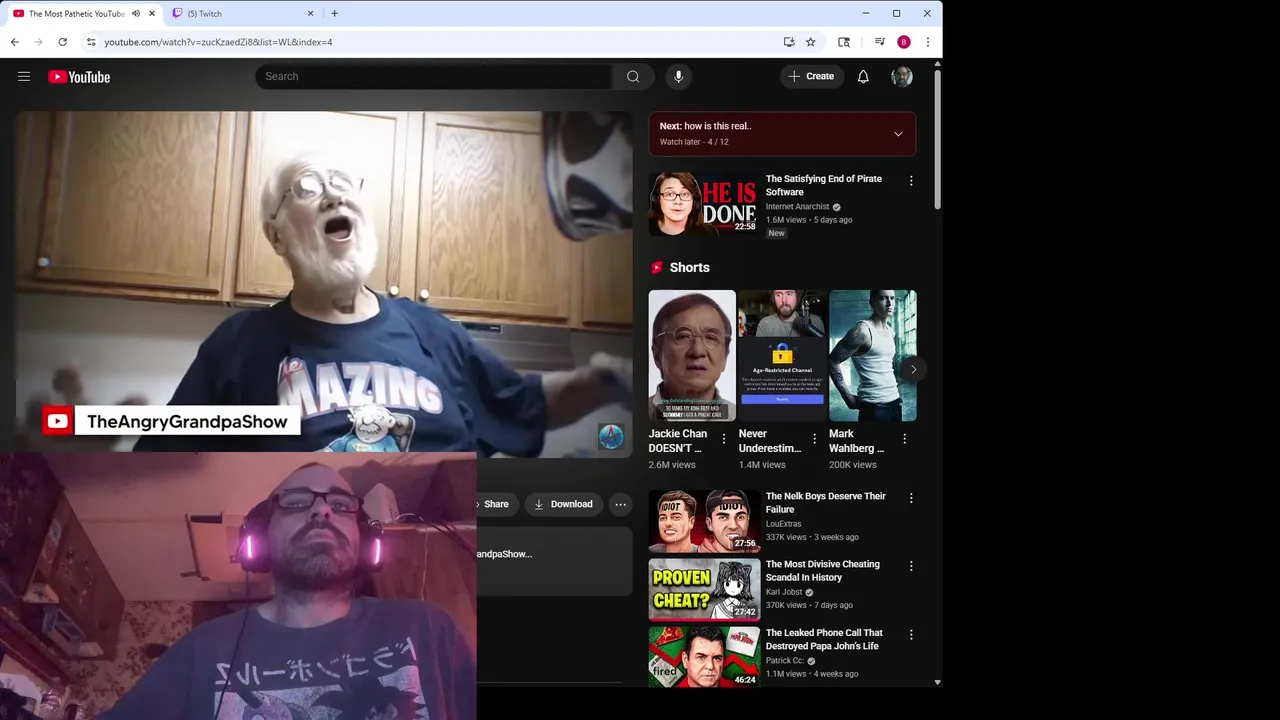
Task: Open The Satisfying End of Pirate Software title
Action: pos(823,185)
